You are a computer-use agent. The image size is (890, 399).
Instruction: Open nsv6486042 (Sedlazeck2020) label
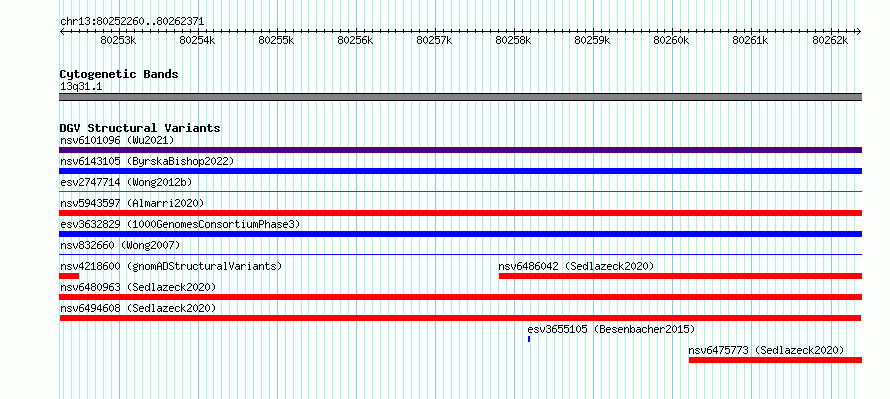click(x=576, y=266)
